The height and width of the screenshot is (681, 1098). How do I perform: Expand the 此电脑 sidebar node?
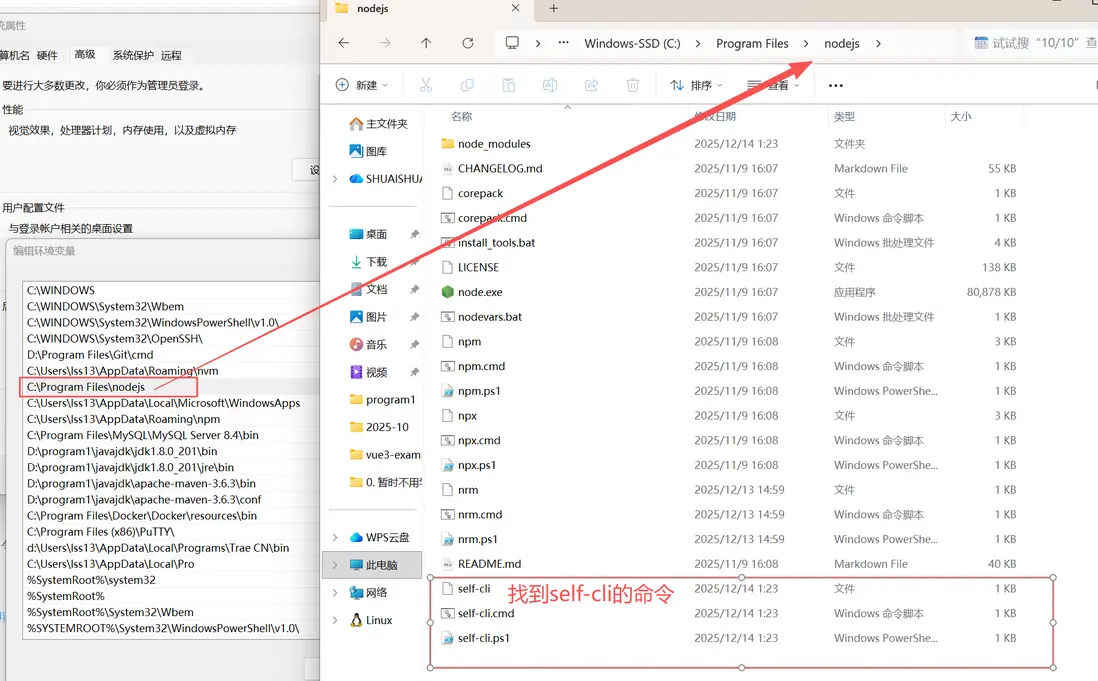pos(335,565)
